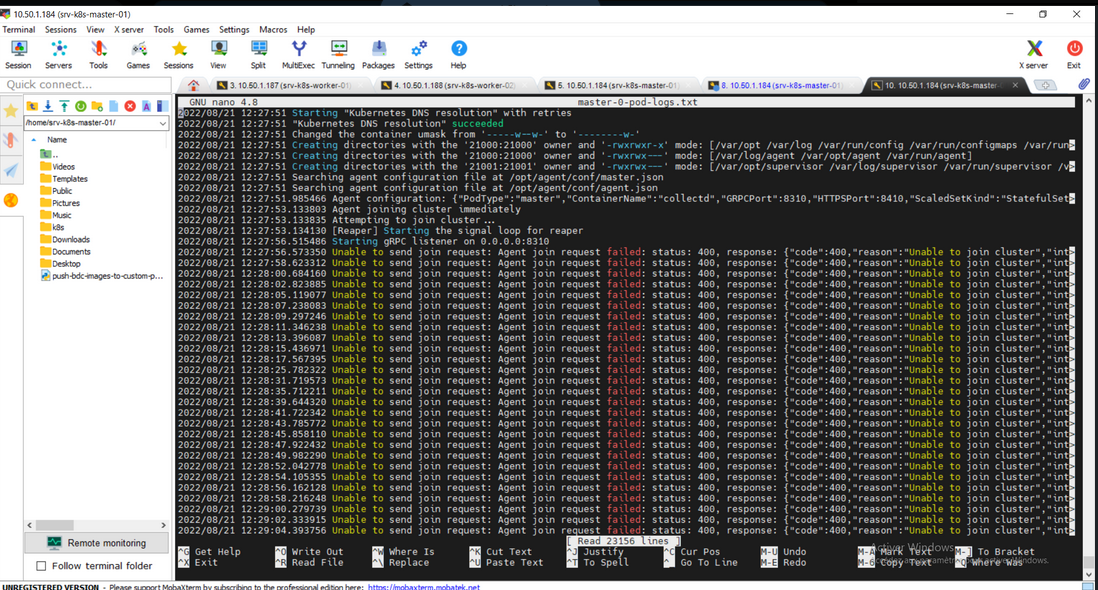Create a new folder in the SFTP panel
1098x590 pixels.
tap(97, 107)
